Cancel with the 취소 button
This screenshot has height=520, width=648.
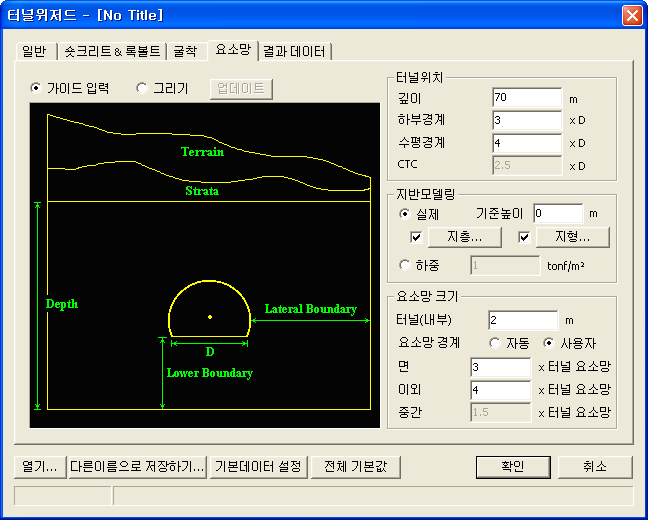595,467
